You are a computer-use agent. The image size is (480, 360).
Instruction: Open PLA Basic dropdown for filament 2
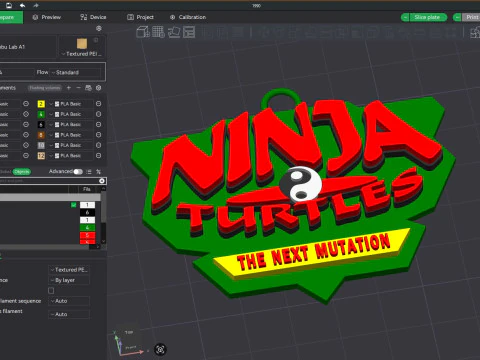click(71, 104)
